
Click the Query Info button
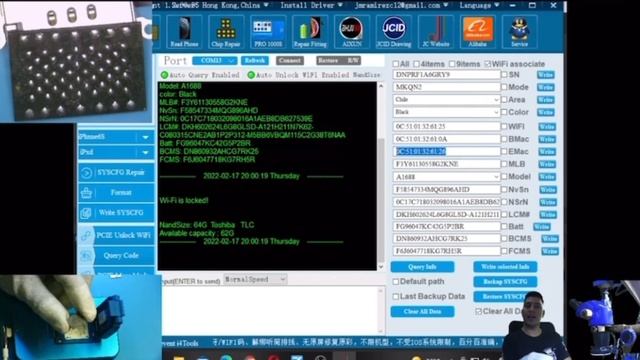click(422, 267)
